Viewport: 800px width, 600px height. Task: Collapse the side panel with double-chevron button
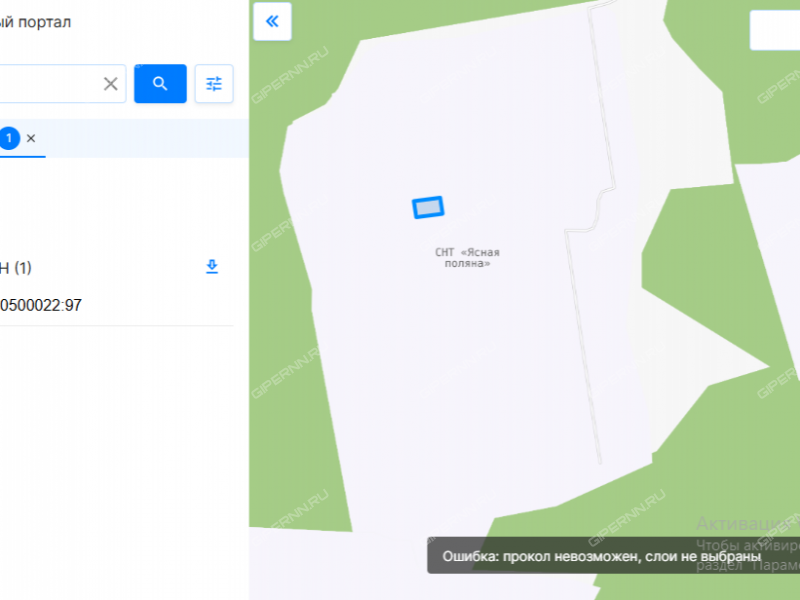click(x=272, y=21)
